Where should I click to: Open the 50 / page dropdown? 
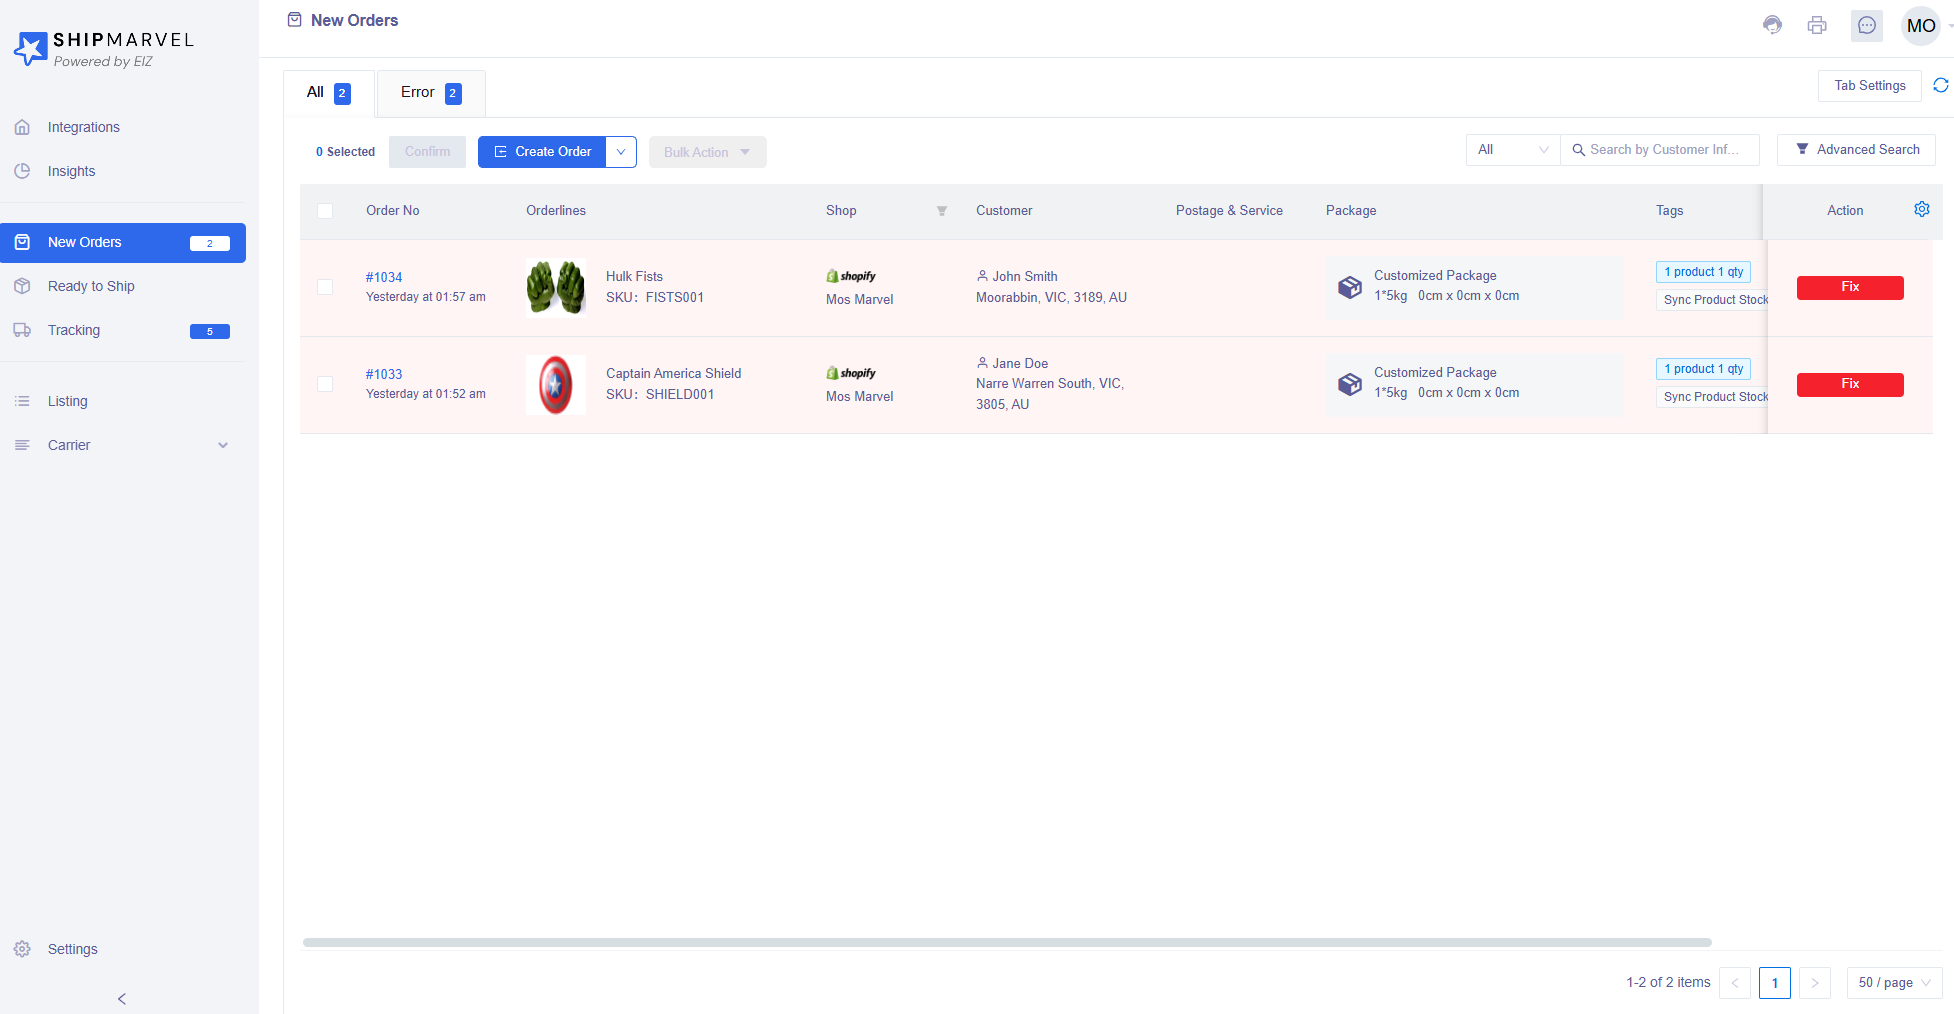[x=1893, y=983]
